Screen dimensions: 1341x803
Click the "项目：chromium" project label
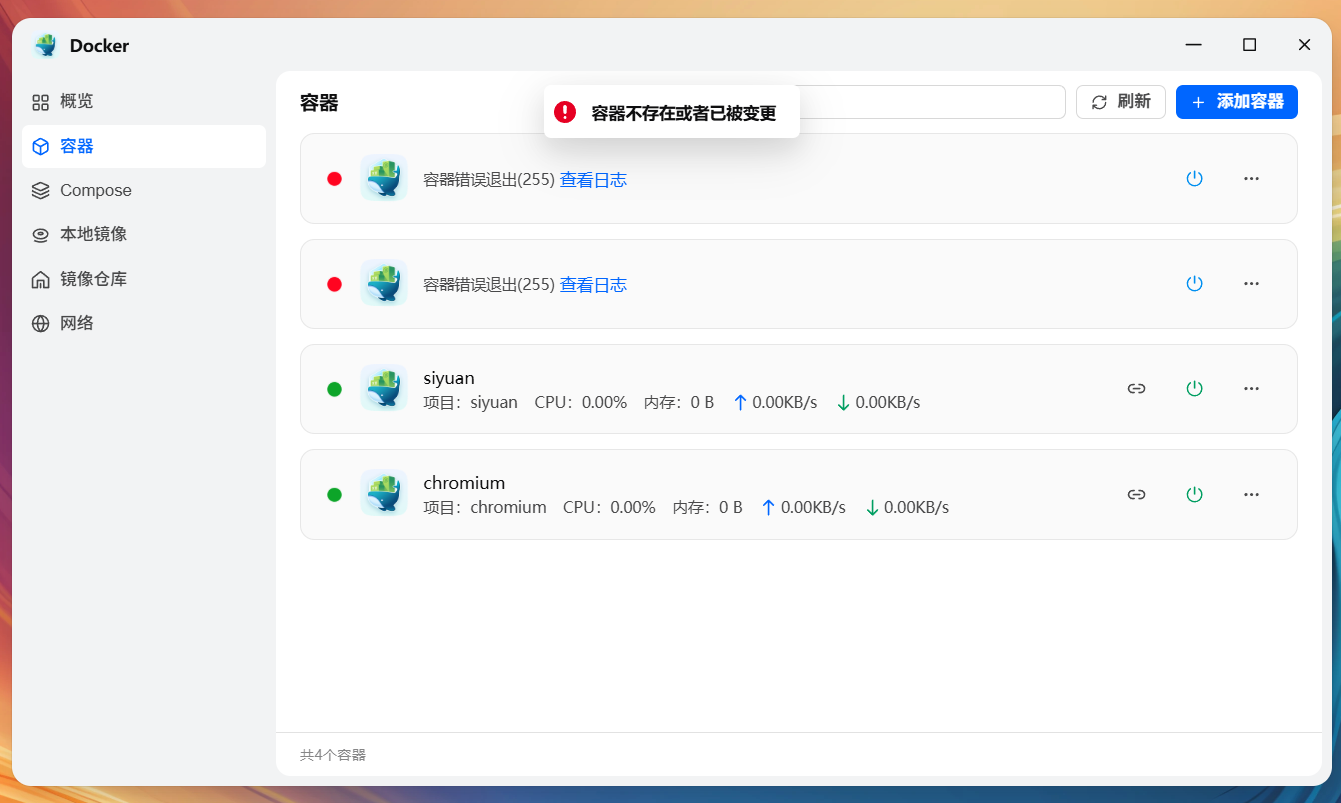485,507
